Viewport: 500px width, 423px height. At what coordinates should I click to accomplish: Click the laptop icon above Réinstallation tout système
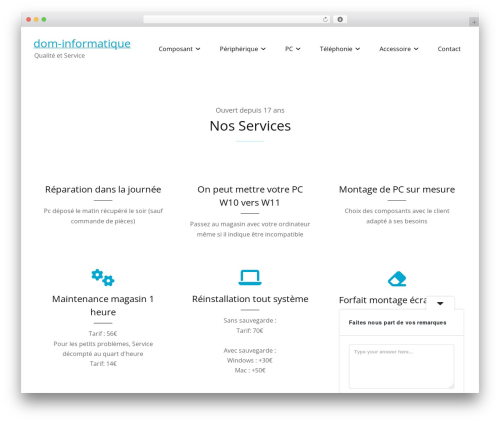pos(250,277)
